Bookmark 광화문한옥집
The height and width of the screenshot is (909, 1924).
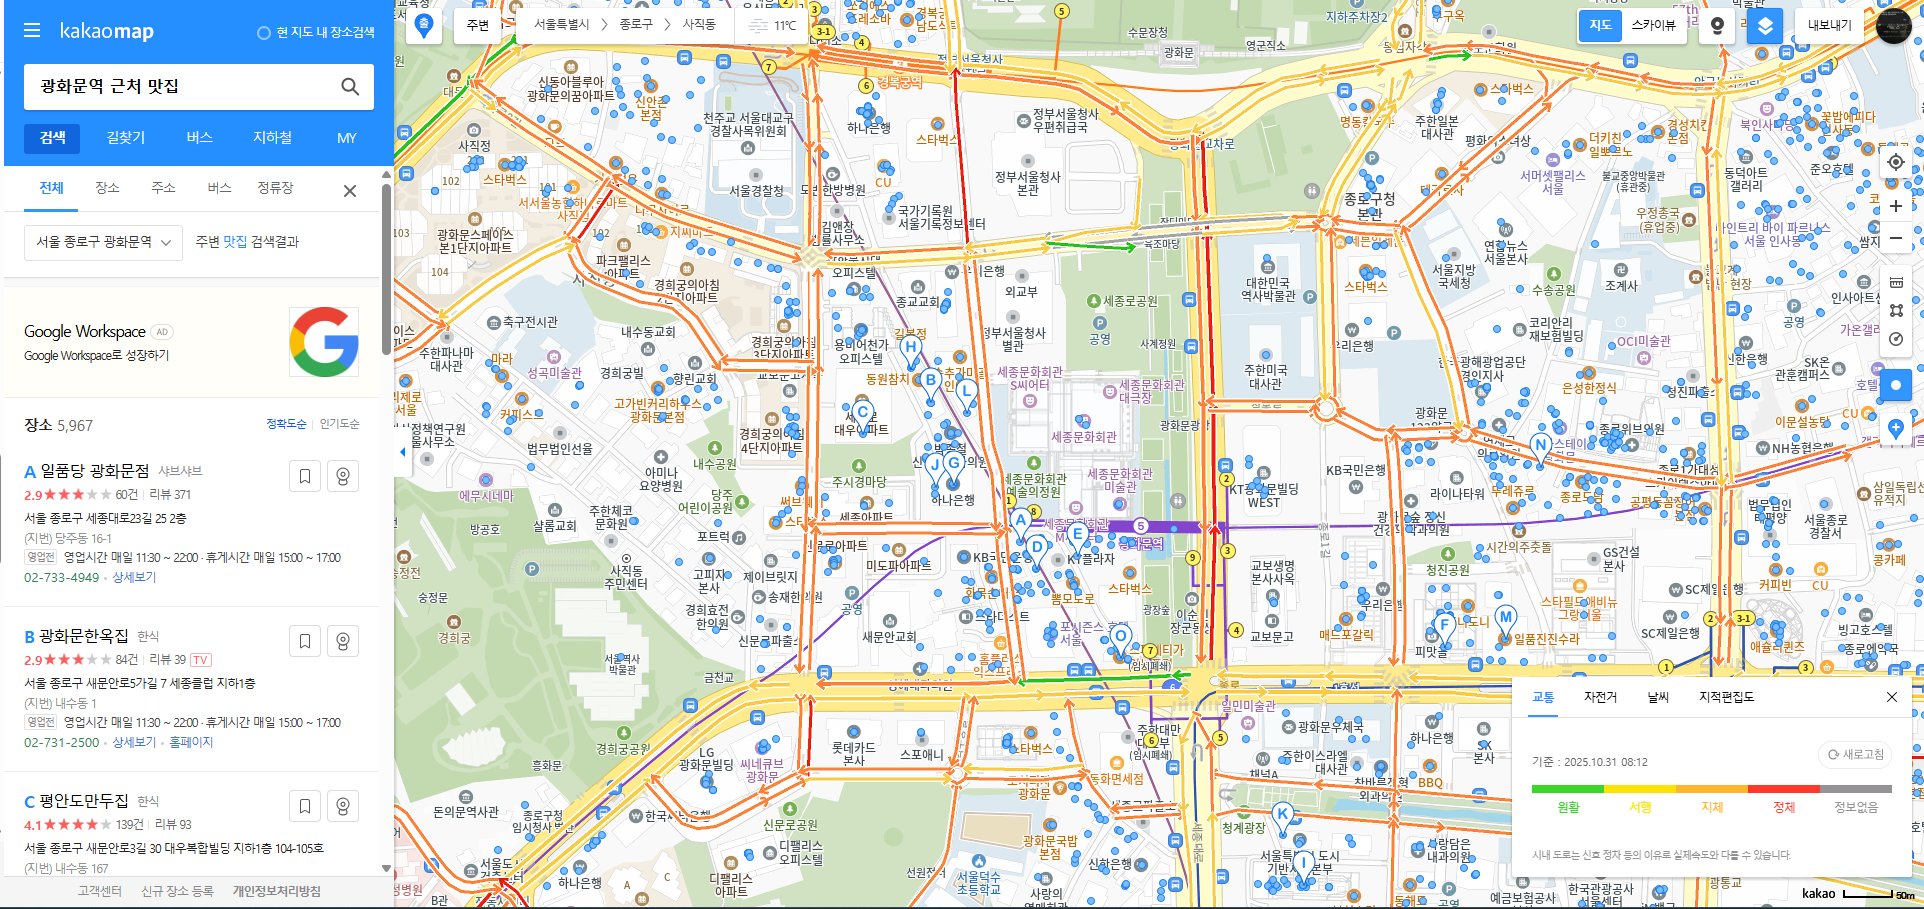click(x=305, y=641)
